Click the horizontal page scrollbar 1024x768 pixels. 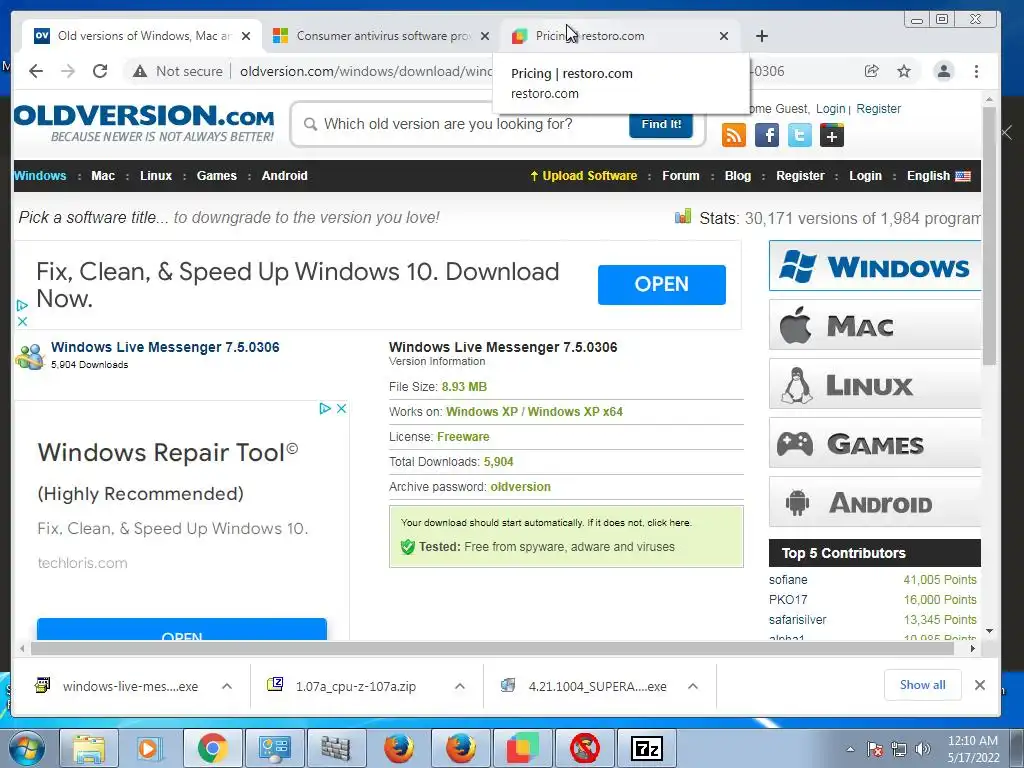pyautogui.click(x=492, y=648)
